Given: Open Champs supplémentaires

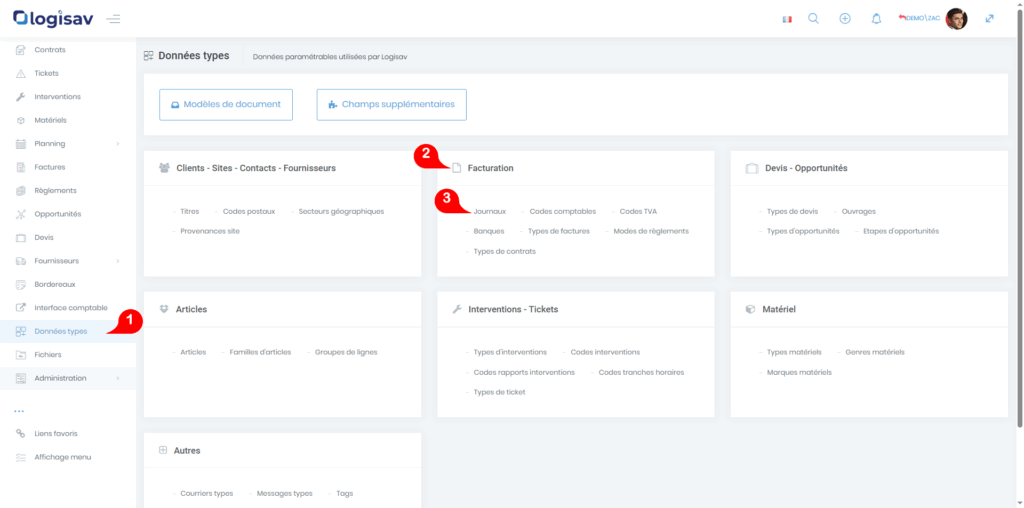Looking at the screenshot, I should 391,104.
